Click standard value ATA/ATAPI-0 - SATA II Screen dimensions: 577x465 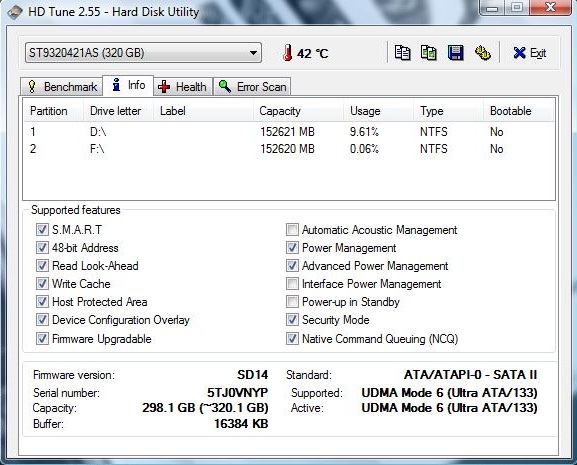coord(471,375)
